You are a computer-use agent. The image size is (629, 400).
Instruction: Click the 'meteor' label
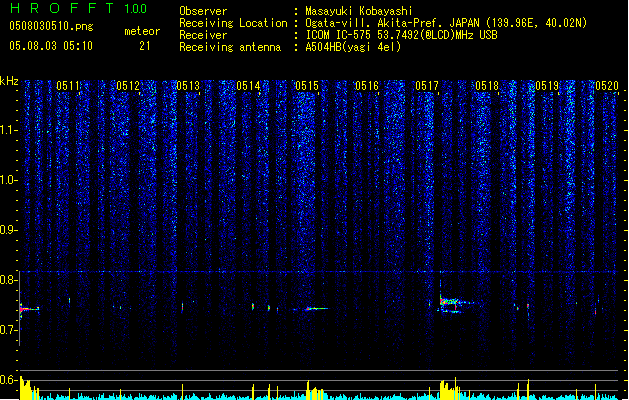pyautogui.click(x=142, y=31)
